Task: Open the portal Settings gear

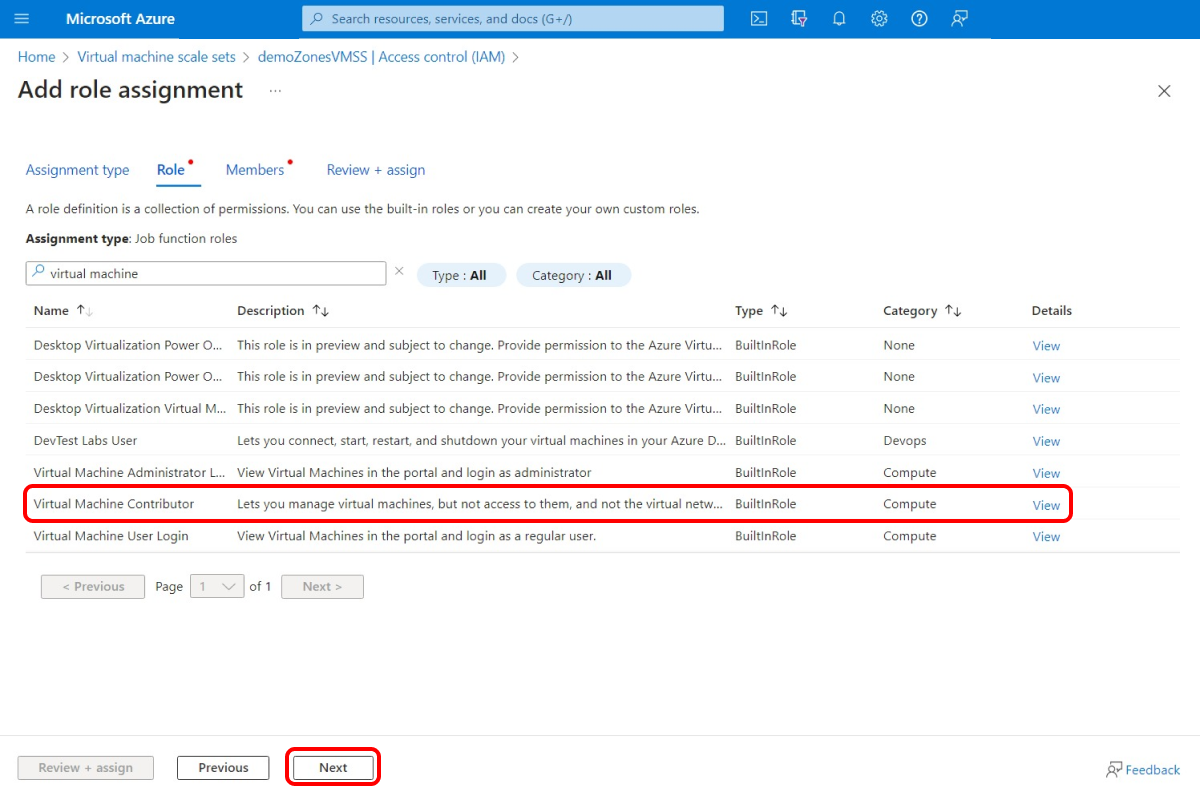Action: [879, 18]
